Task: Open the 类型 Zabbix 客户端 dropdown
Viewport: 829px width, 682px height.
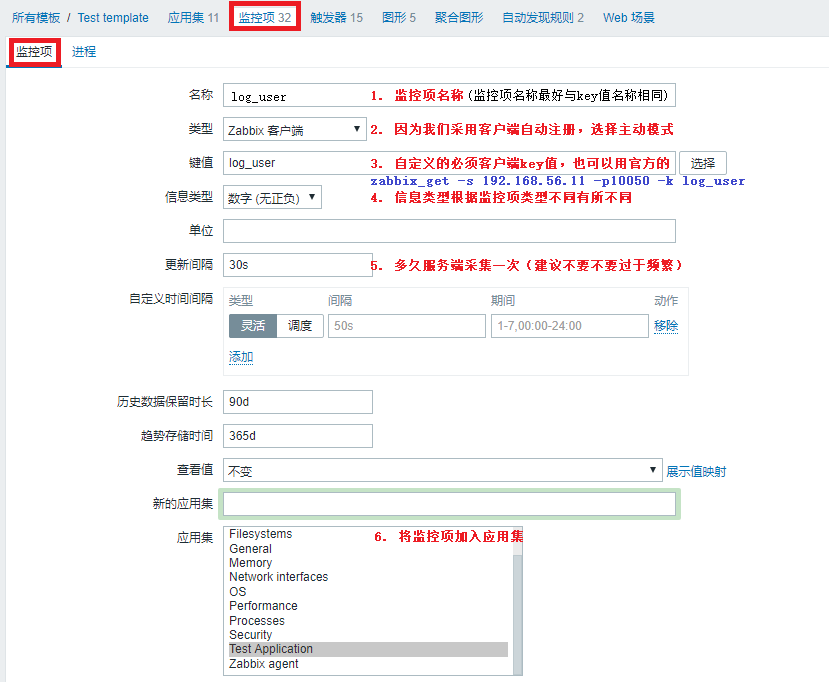Action: coord(294,130)
